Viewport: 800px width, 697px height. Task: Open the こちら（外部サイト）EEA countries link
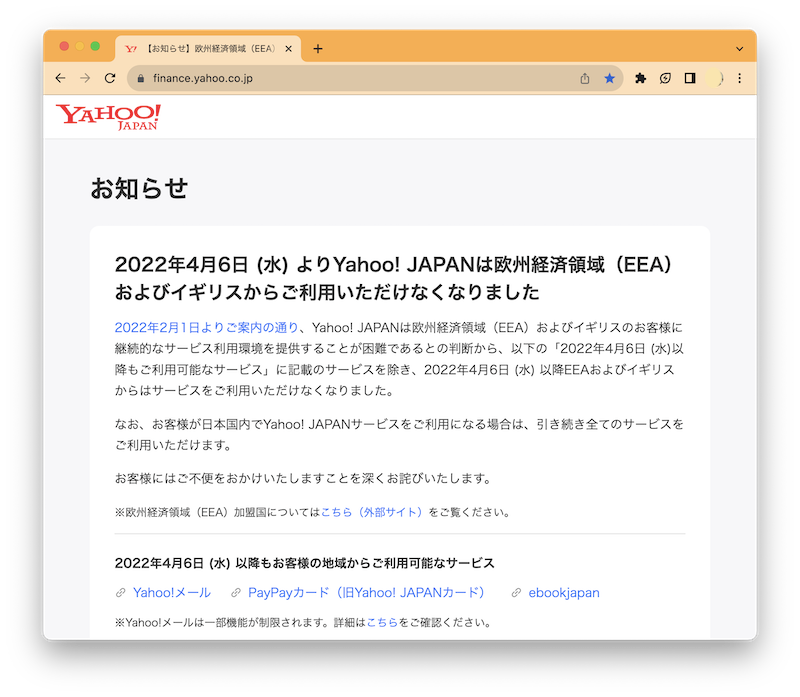point(372,512)
